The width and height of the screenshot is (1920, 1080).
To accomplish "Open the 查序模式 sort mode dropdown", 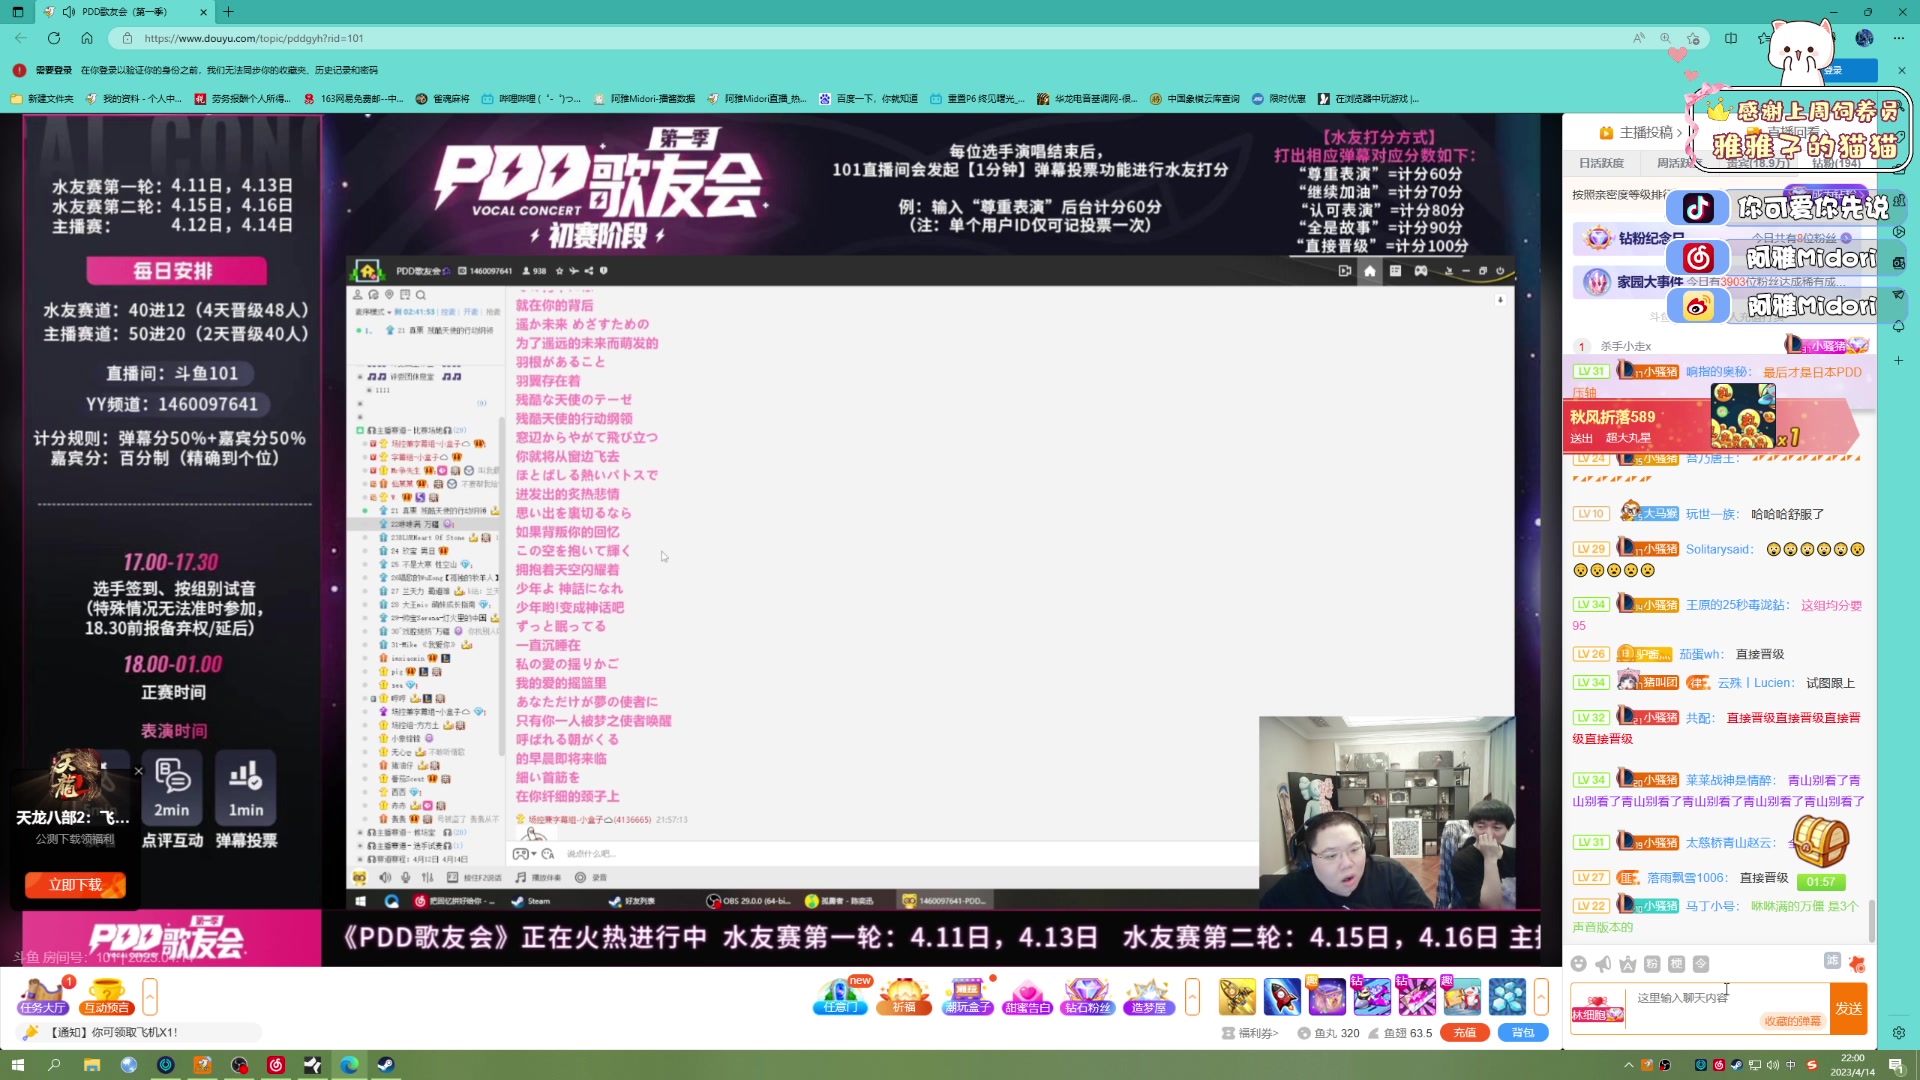I will point(371,311).
